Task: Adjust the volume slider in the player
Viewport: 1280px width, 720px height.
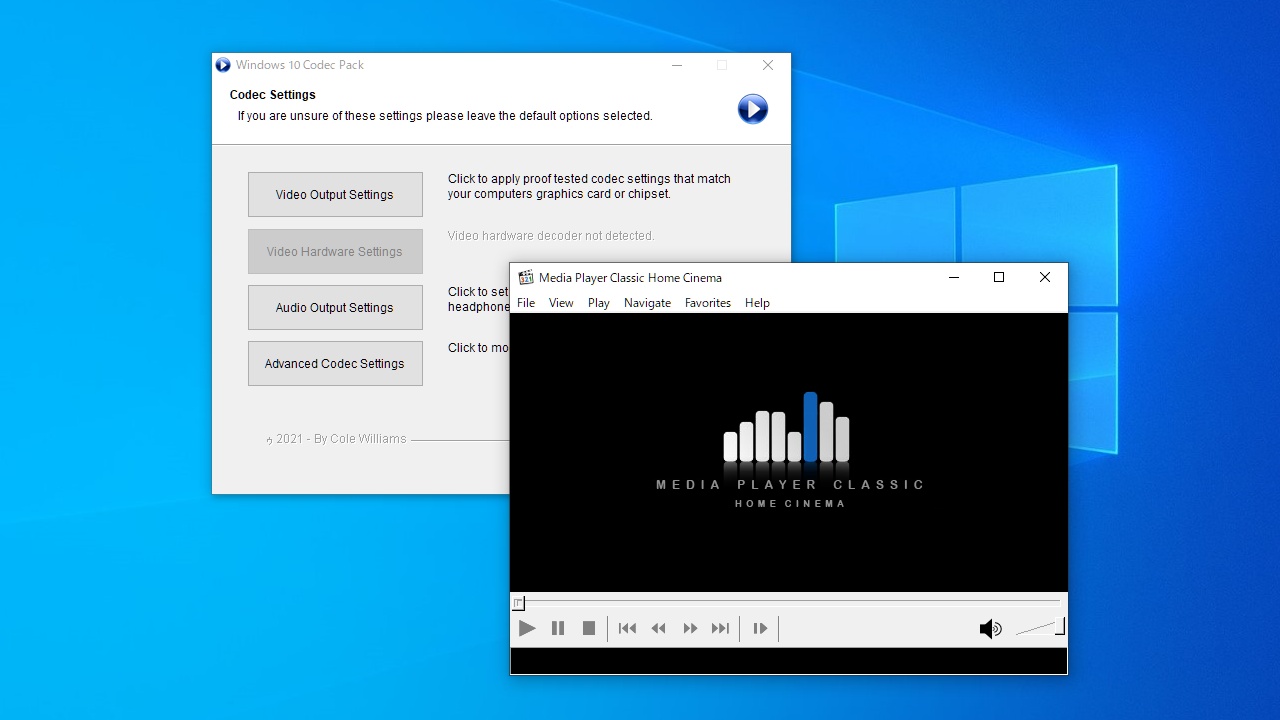Action: tap(1040, 627)
